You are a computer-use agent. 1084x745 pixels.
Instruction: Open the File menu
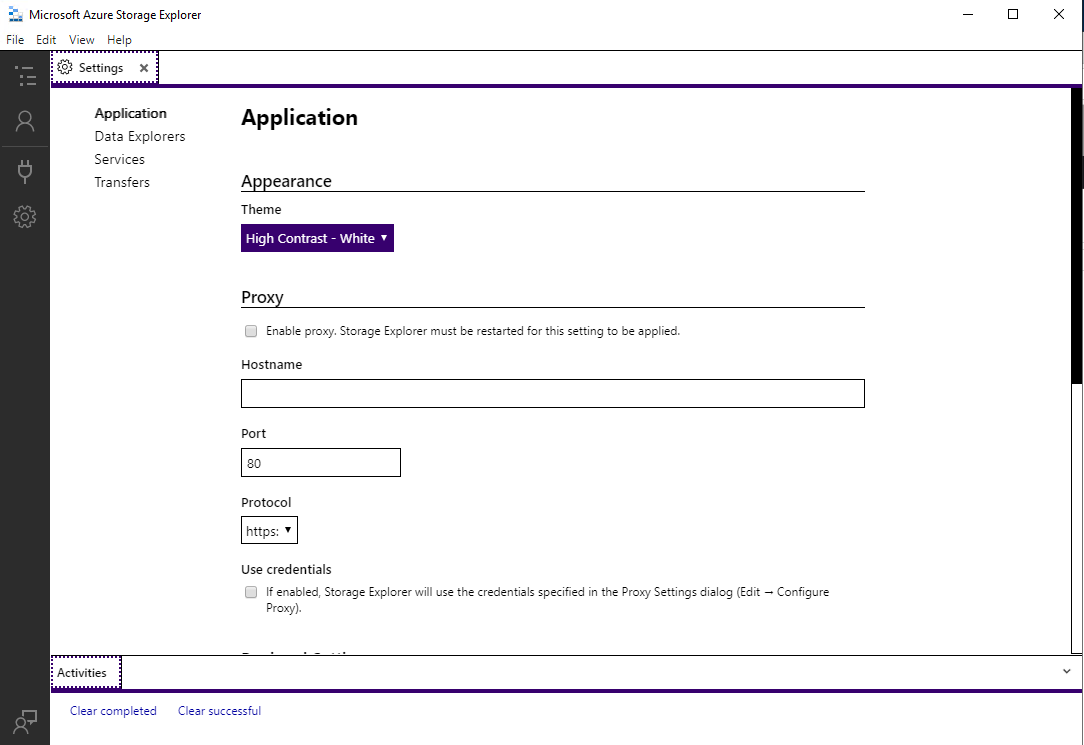click(x=15, y=39)
